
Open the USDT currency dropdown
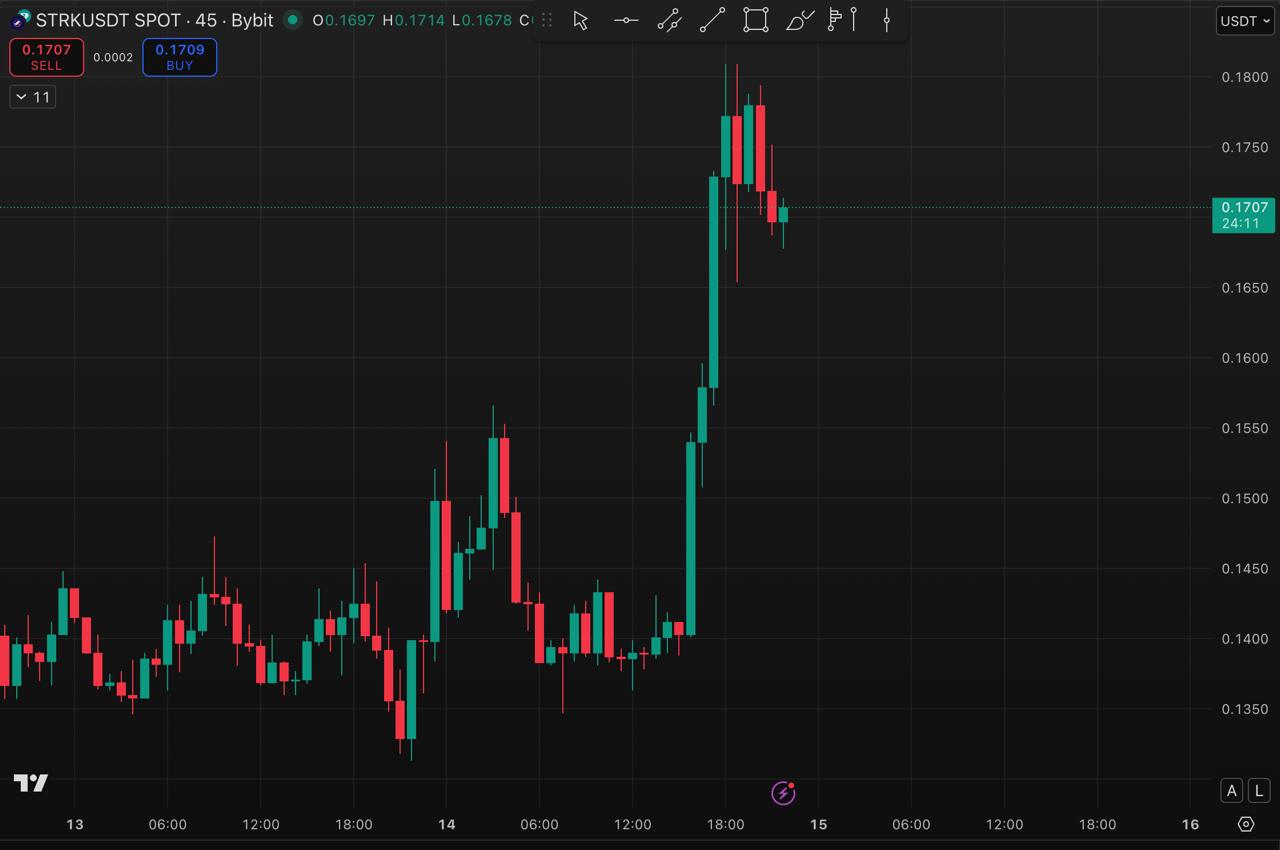(1245, 21)
